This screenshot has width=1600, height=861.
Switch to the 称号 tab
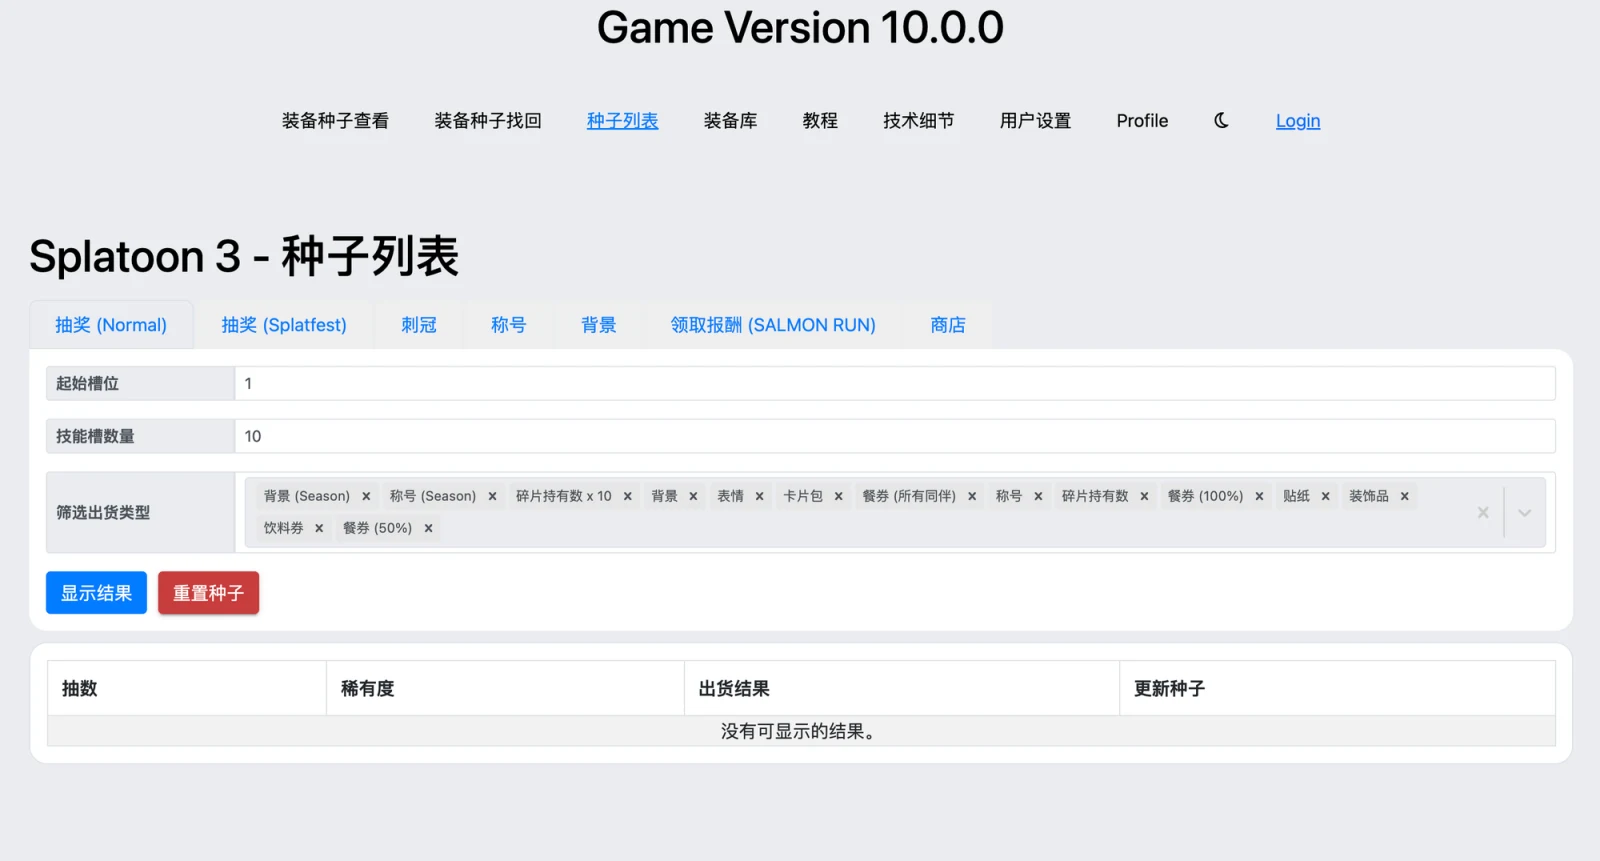click(508, 325)
